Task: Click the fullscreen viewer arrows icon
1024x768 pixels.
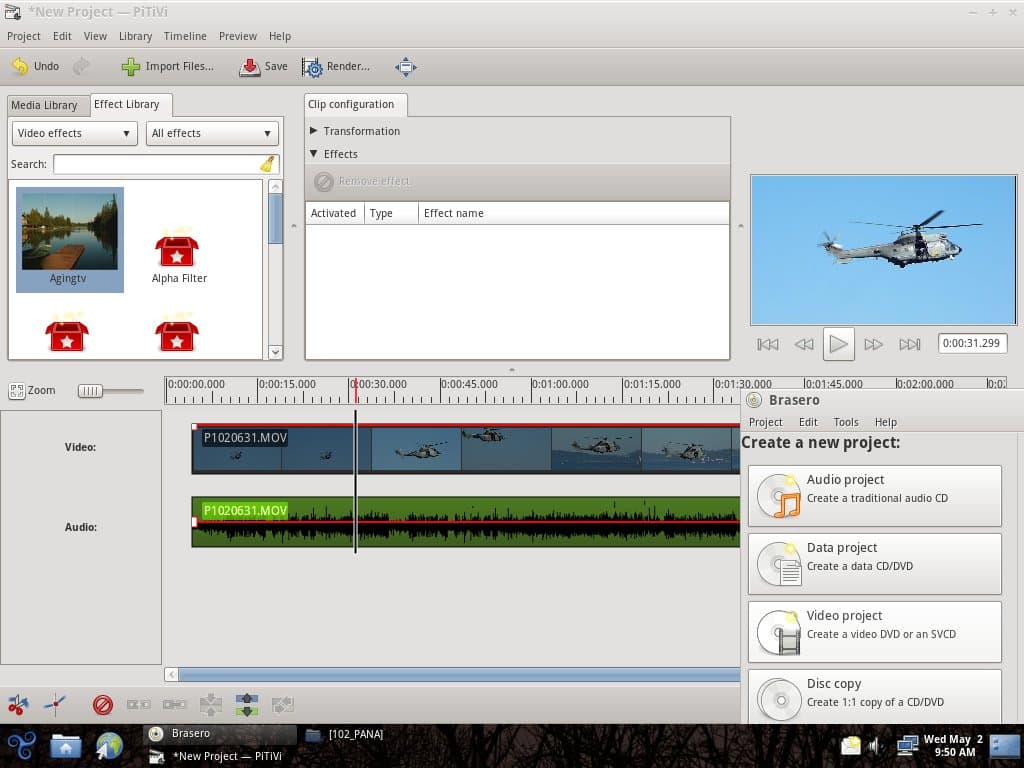Action: 406,67
